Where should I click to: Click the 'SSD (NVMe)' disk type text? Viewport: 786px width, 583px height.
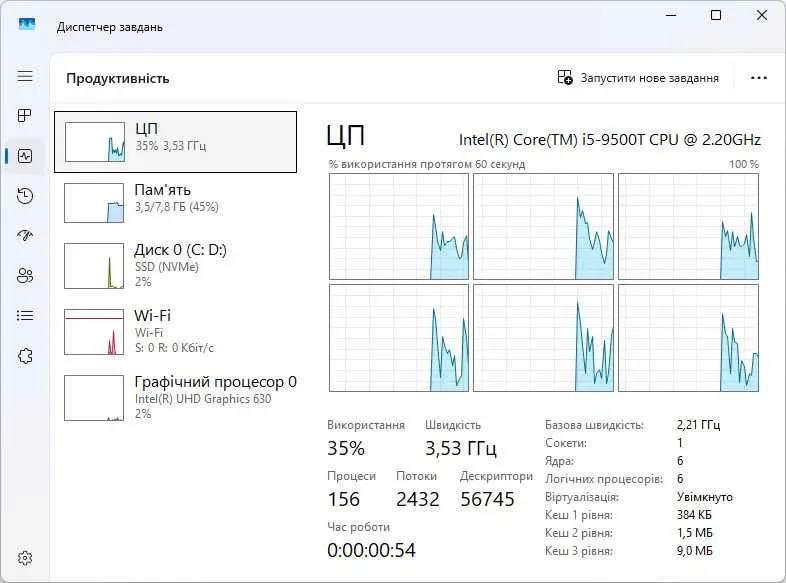click(x=167, y=267)
